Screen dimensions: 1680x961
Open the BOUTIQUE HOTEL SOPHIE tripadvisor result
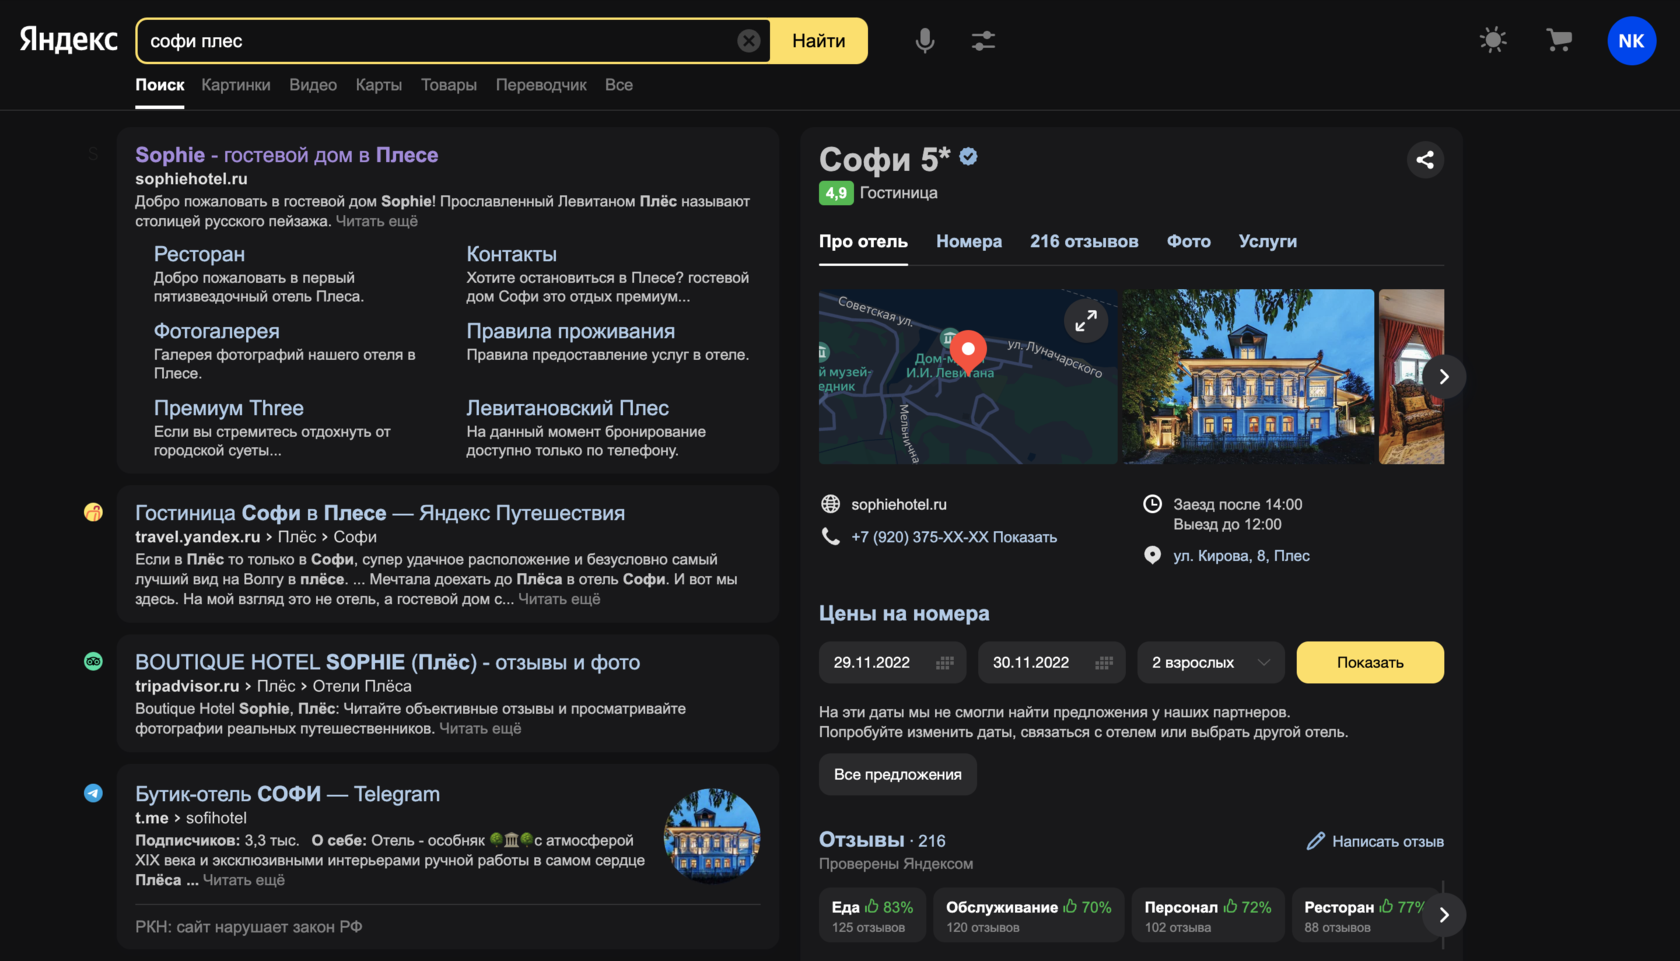tap(387, 662)
